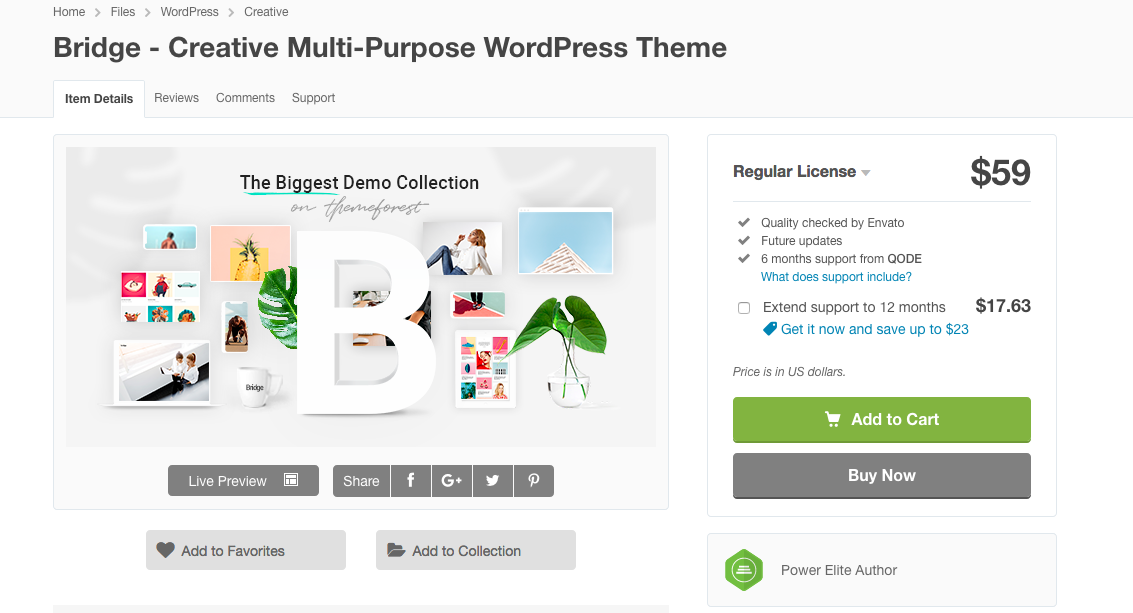The image size is (1133, 613).
Task: Switch to the Item Details tab
Action: coord(99,99)
